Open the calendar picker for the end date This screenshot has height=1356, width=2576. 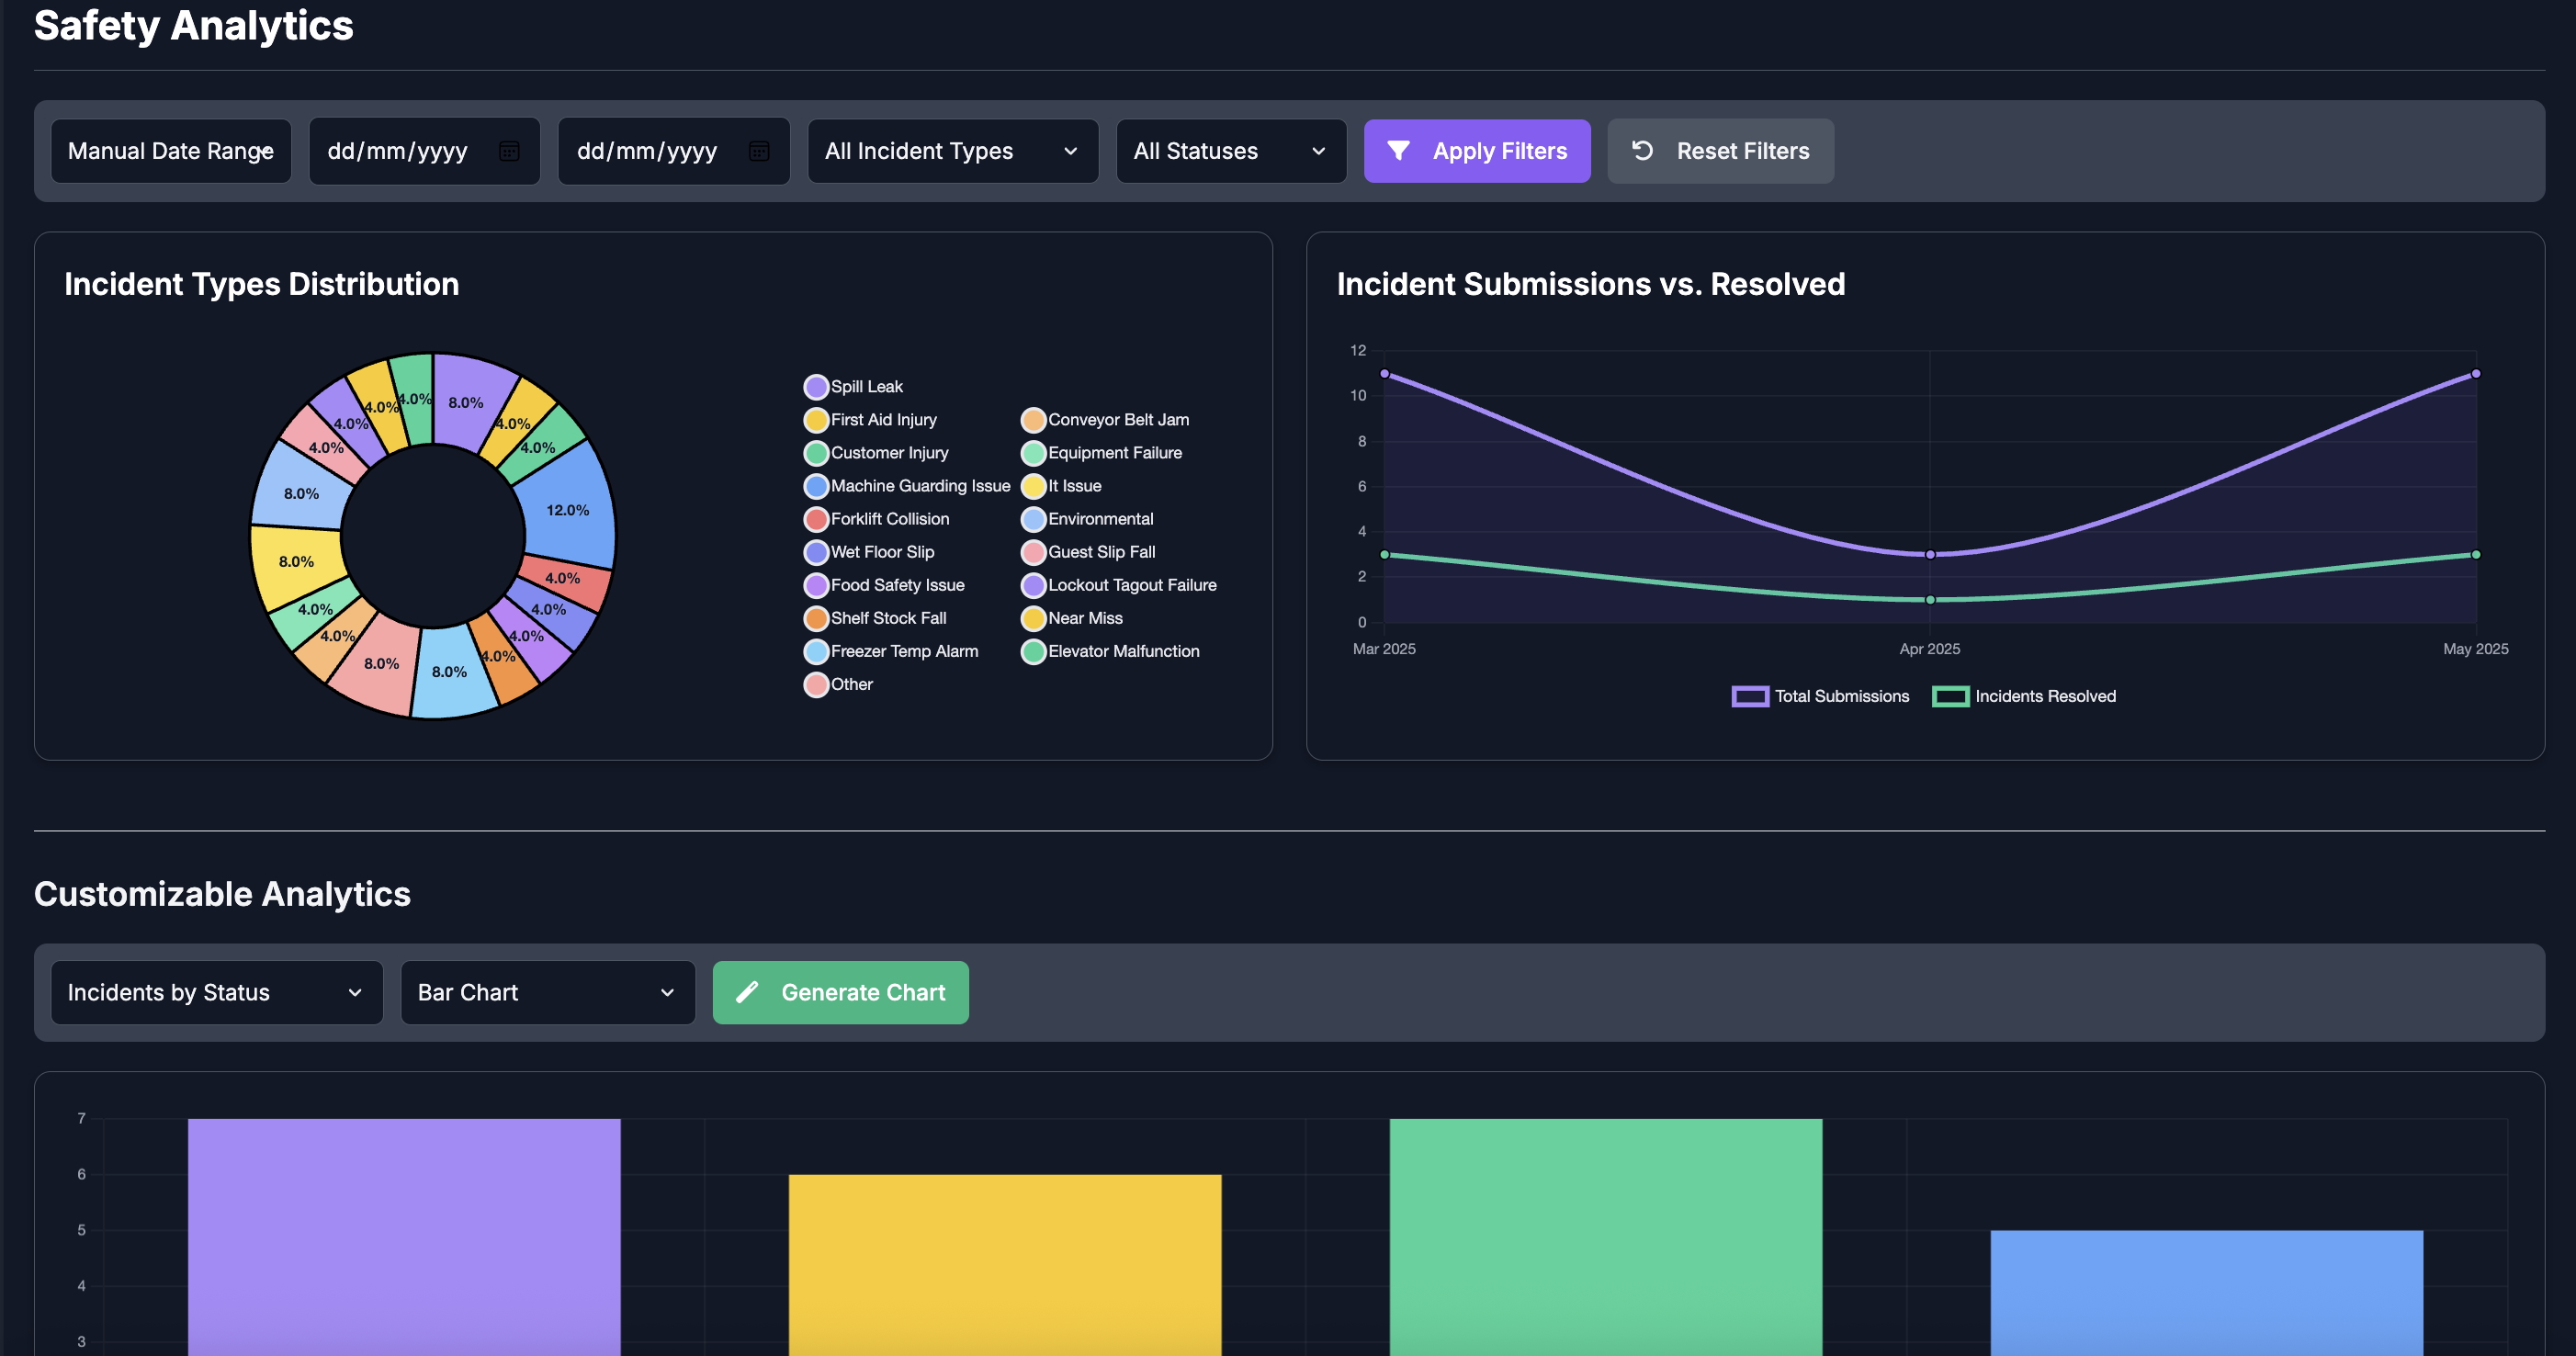(x=759, y=151)
